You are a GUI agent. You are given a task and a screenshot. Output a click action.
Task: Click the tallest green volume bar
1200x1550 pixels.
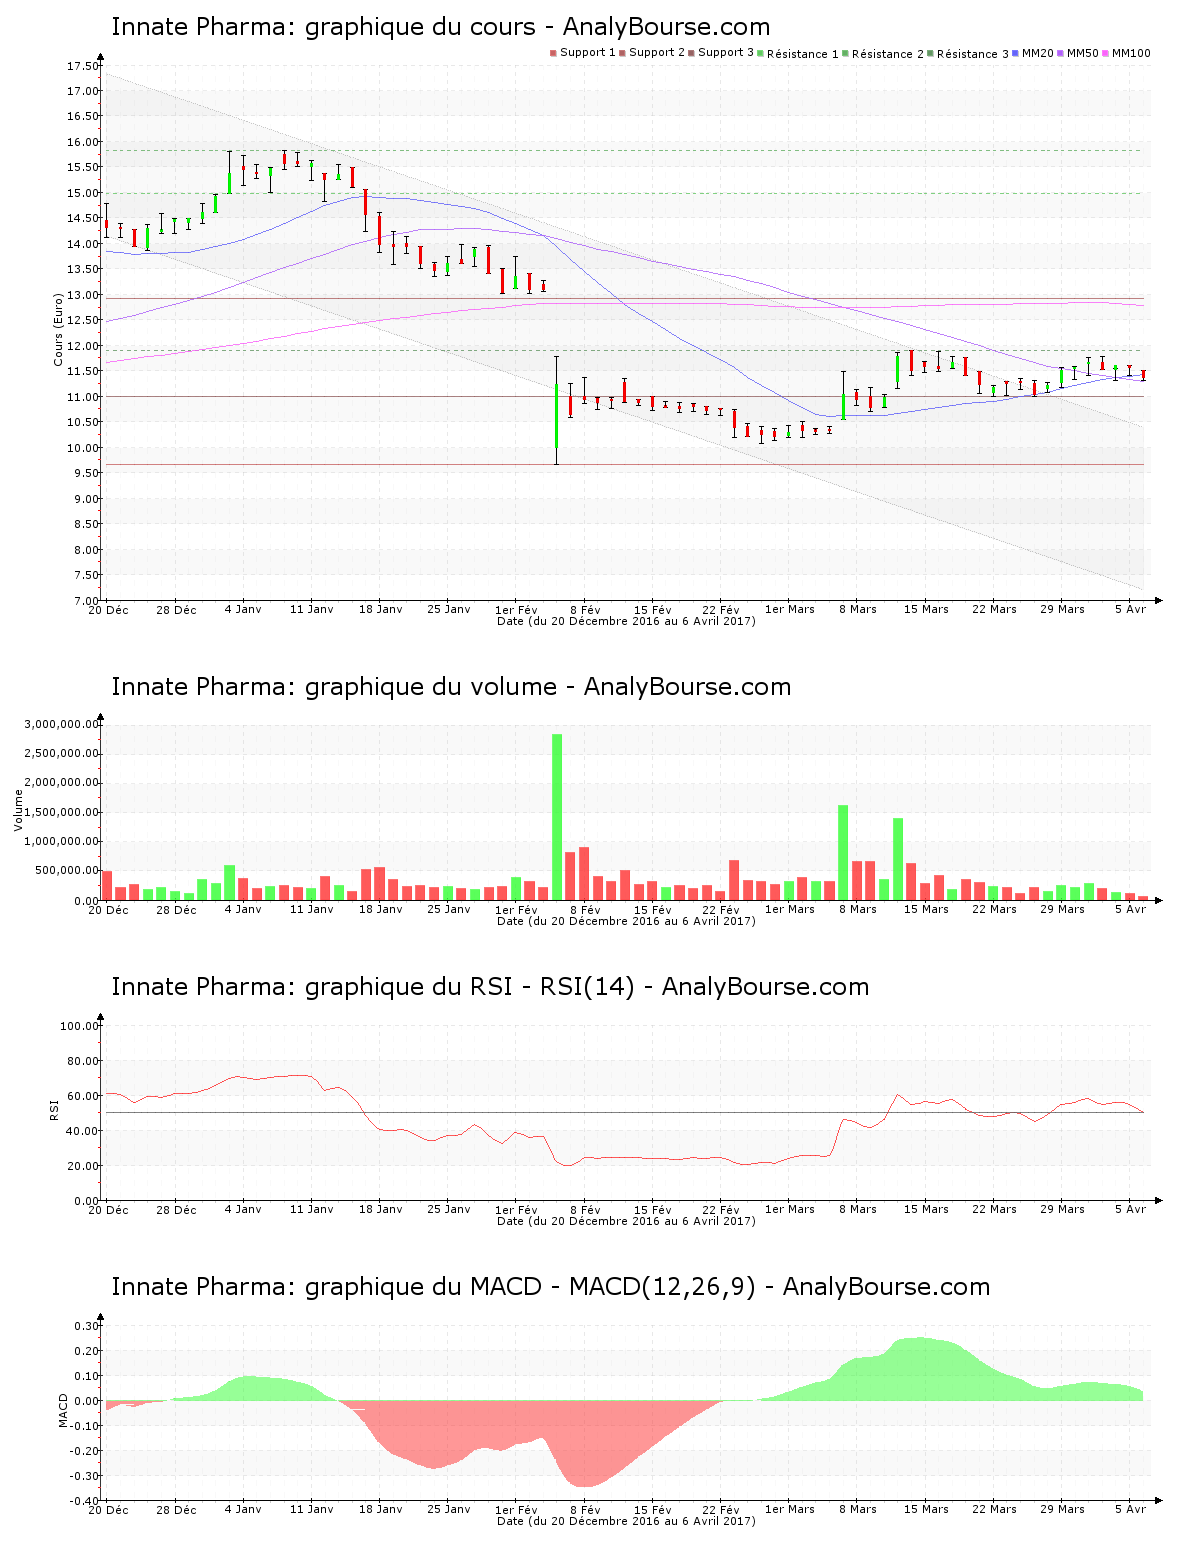(x=557, y=817)
